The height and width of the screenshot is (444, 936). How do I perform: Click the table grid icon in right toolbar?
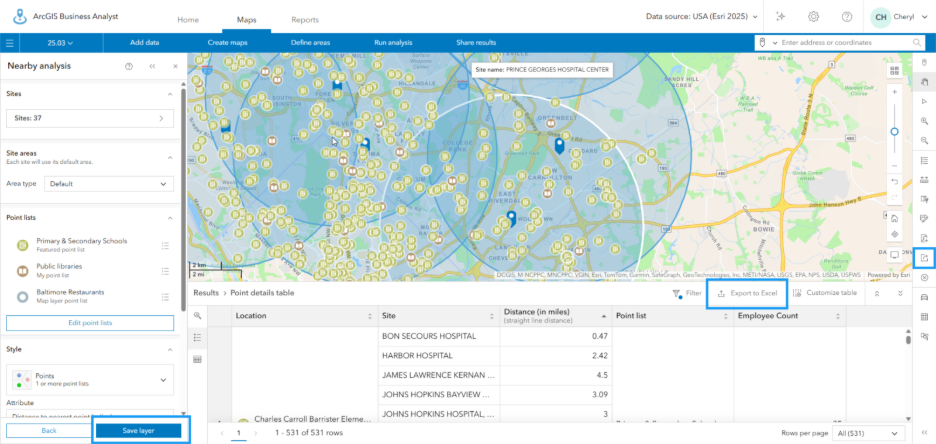(925, 316)
